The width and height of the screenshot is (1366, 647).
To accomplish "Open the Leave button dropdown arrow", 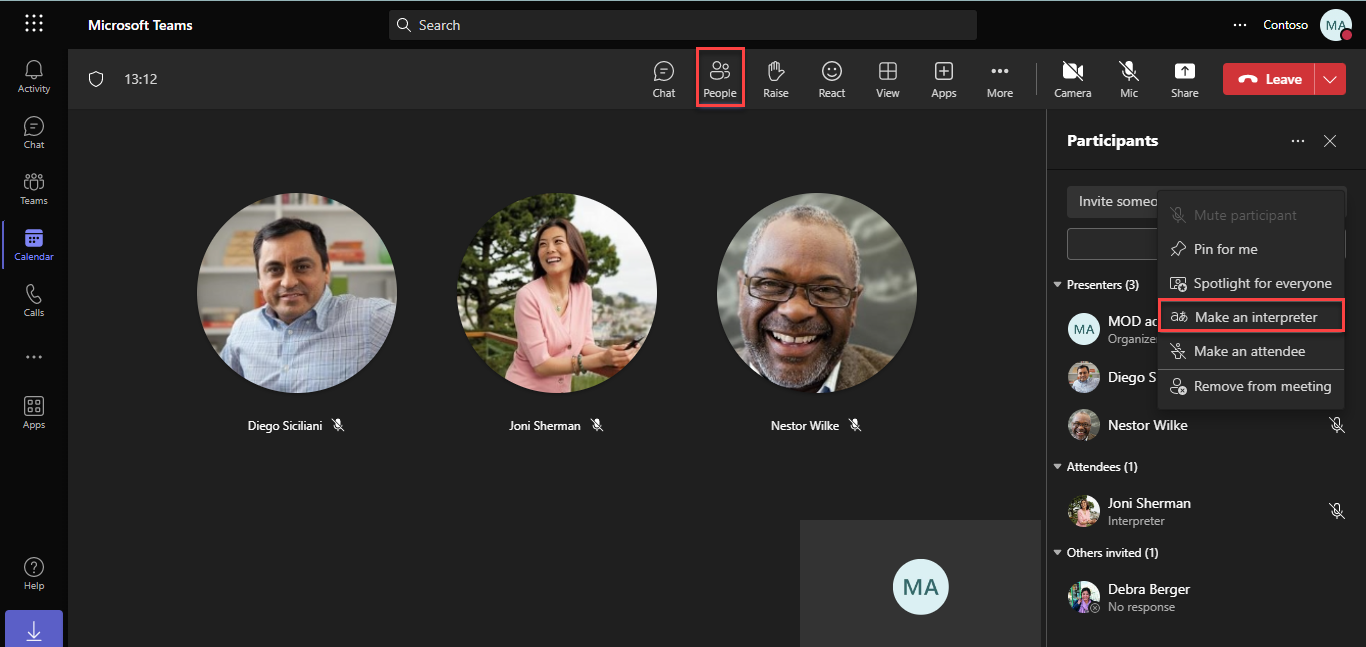I will coord(1330,78).
